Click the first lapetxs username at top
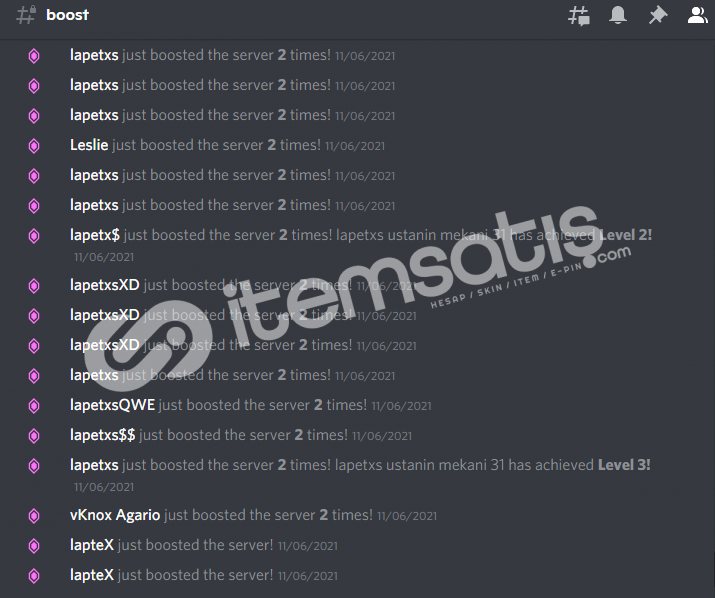The width and height of the screenshot is (715, 598). tap(94, 55)
